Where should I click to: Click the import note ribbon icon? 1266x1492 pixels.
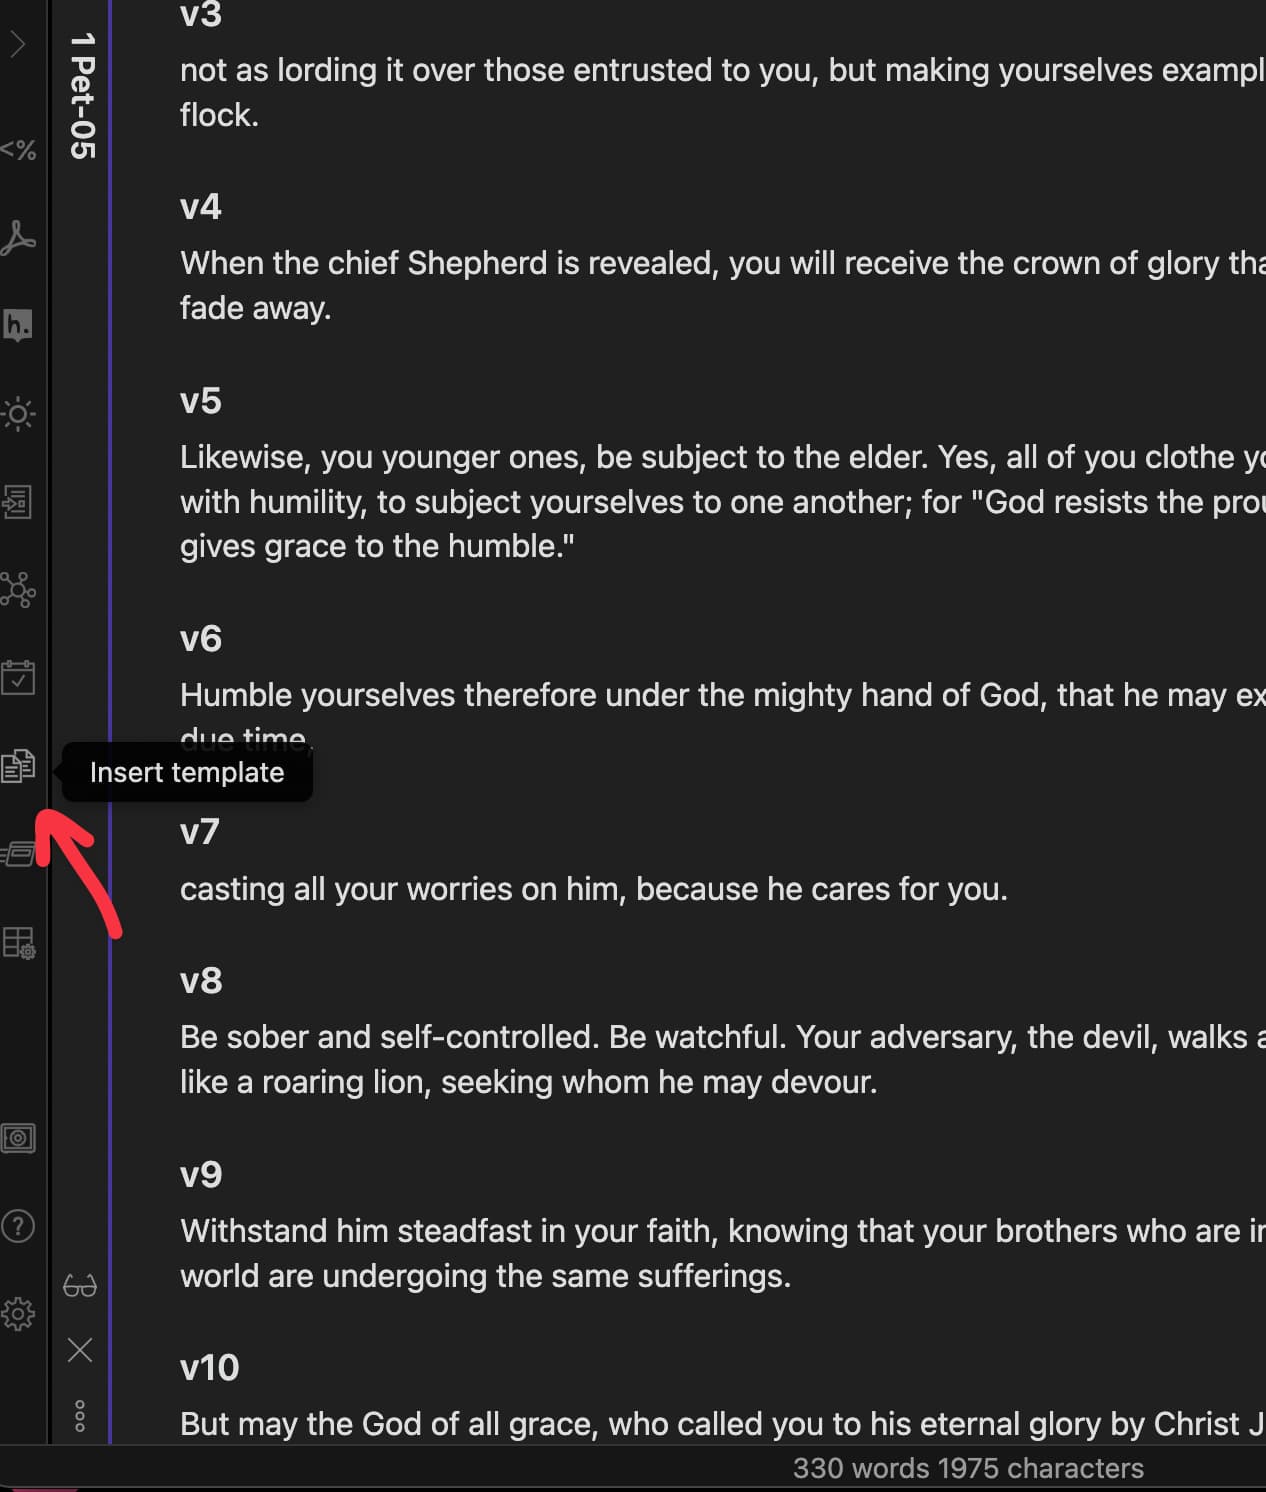[x=18, y=501]
